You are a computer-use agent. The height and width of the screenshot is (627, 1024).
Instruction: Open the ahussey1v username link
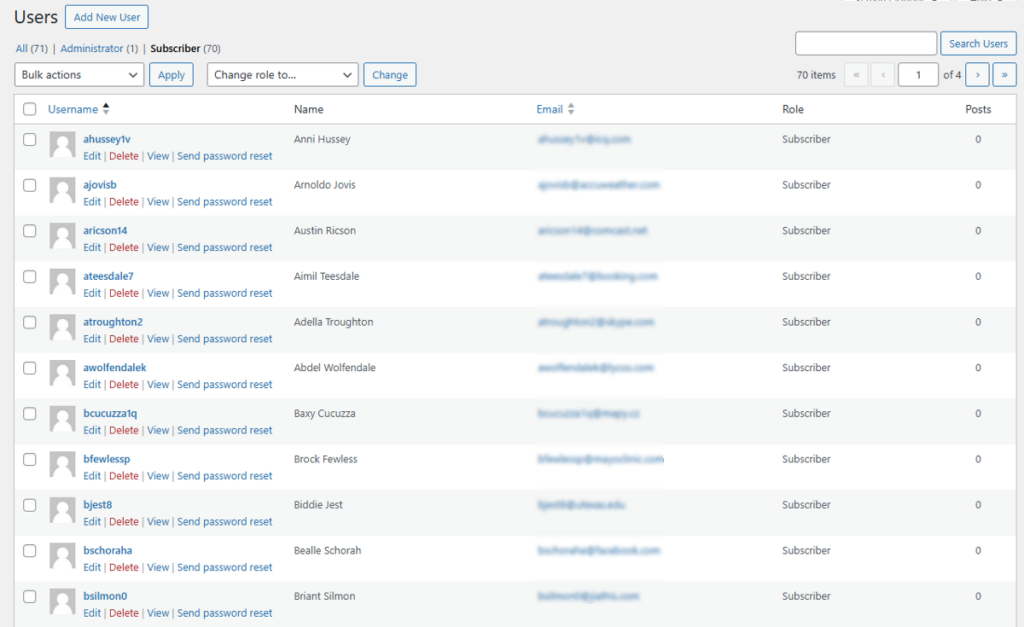coord(106,139)
